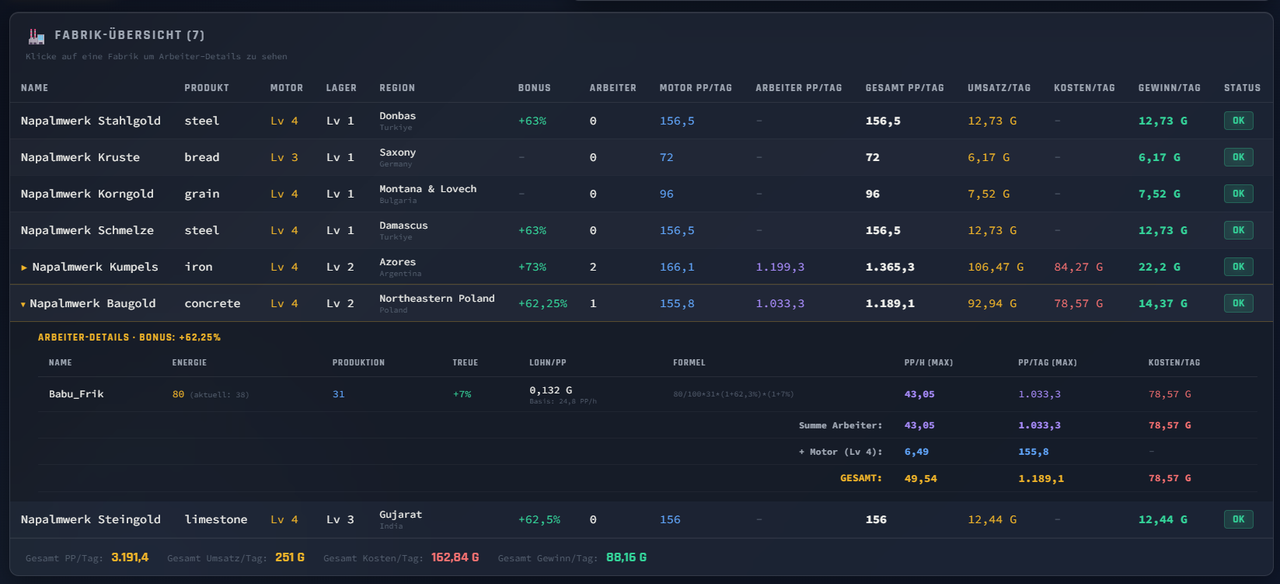The width and height of the screenshot is (1280, 584).
Task: Click the Gesamt Gewinn/Tag total 88,16 G
Action: click(x=626, y=557)
